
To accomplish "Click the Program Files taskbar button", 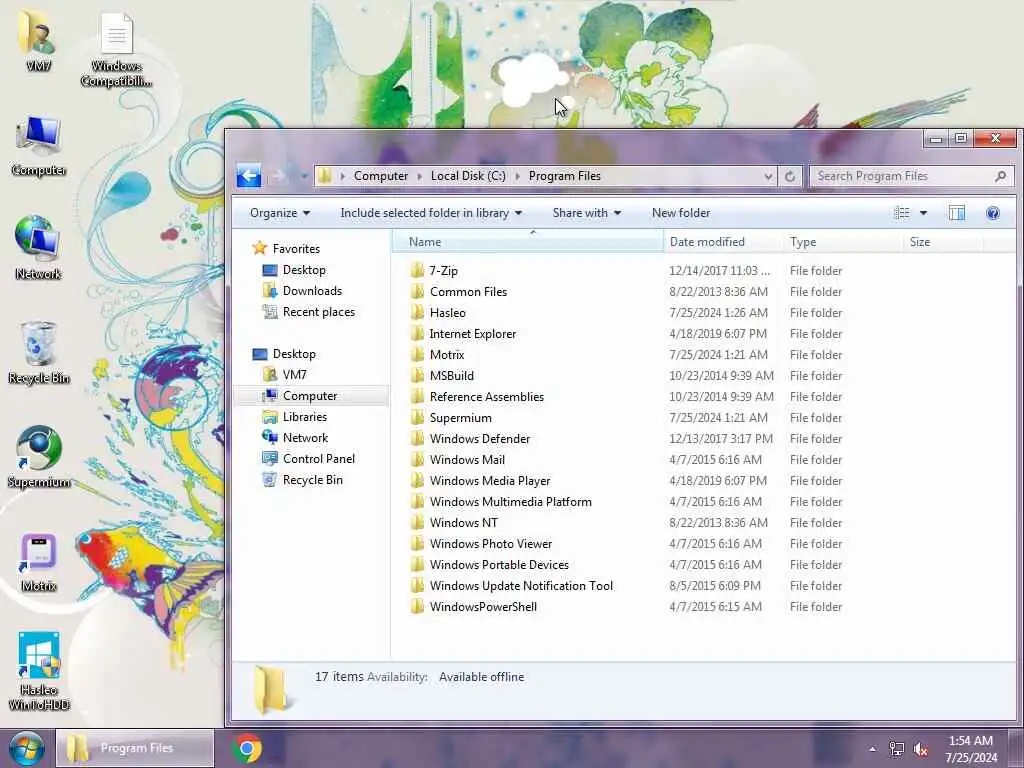I will click(x=135, y=748).
